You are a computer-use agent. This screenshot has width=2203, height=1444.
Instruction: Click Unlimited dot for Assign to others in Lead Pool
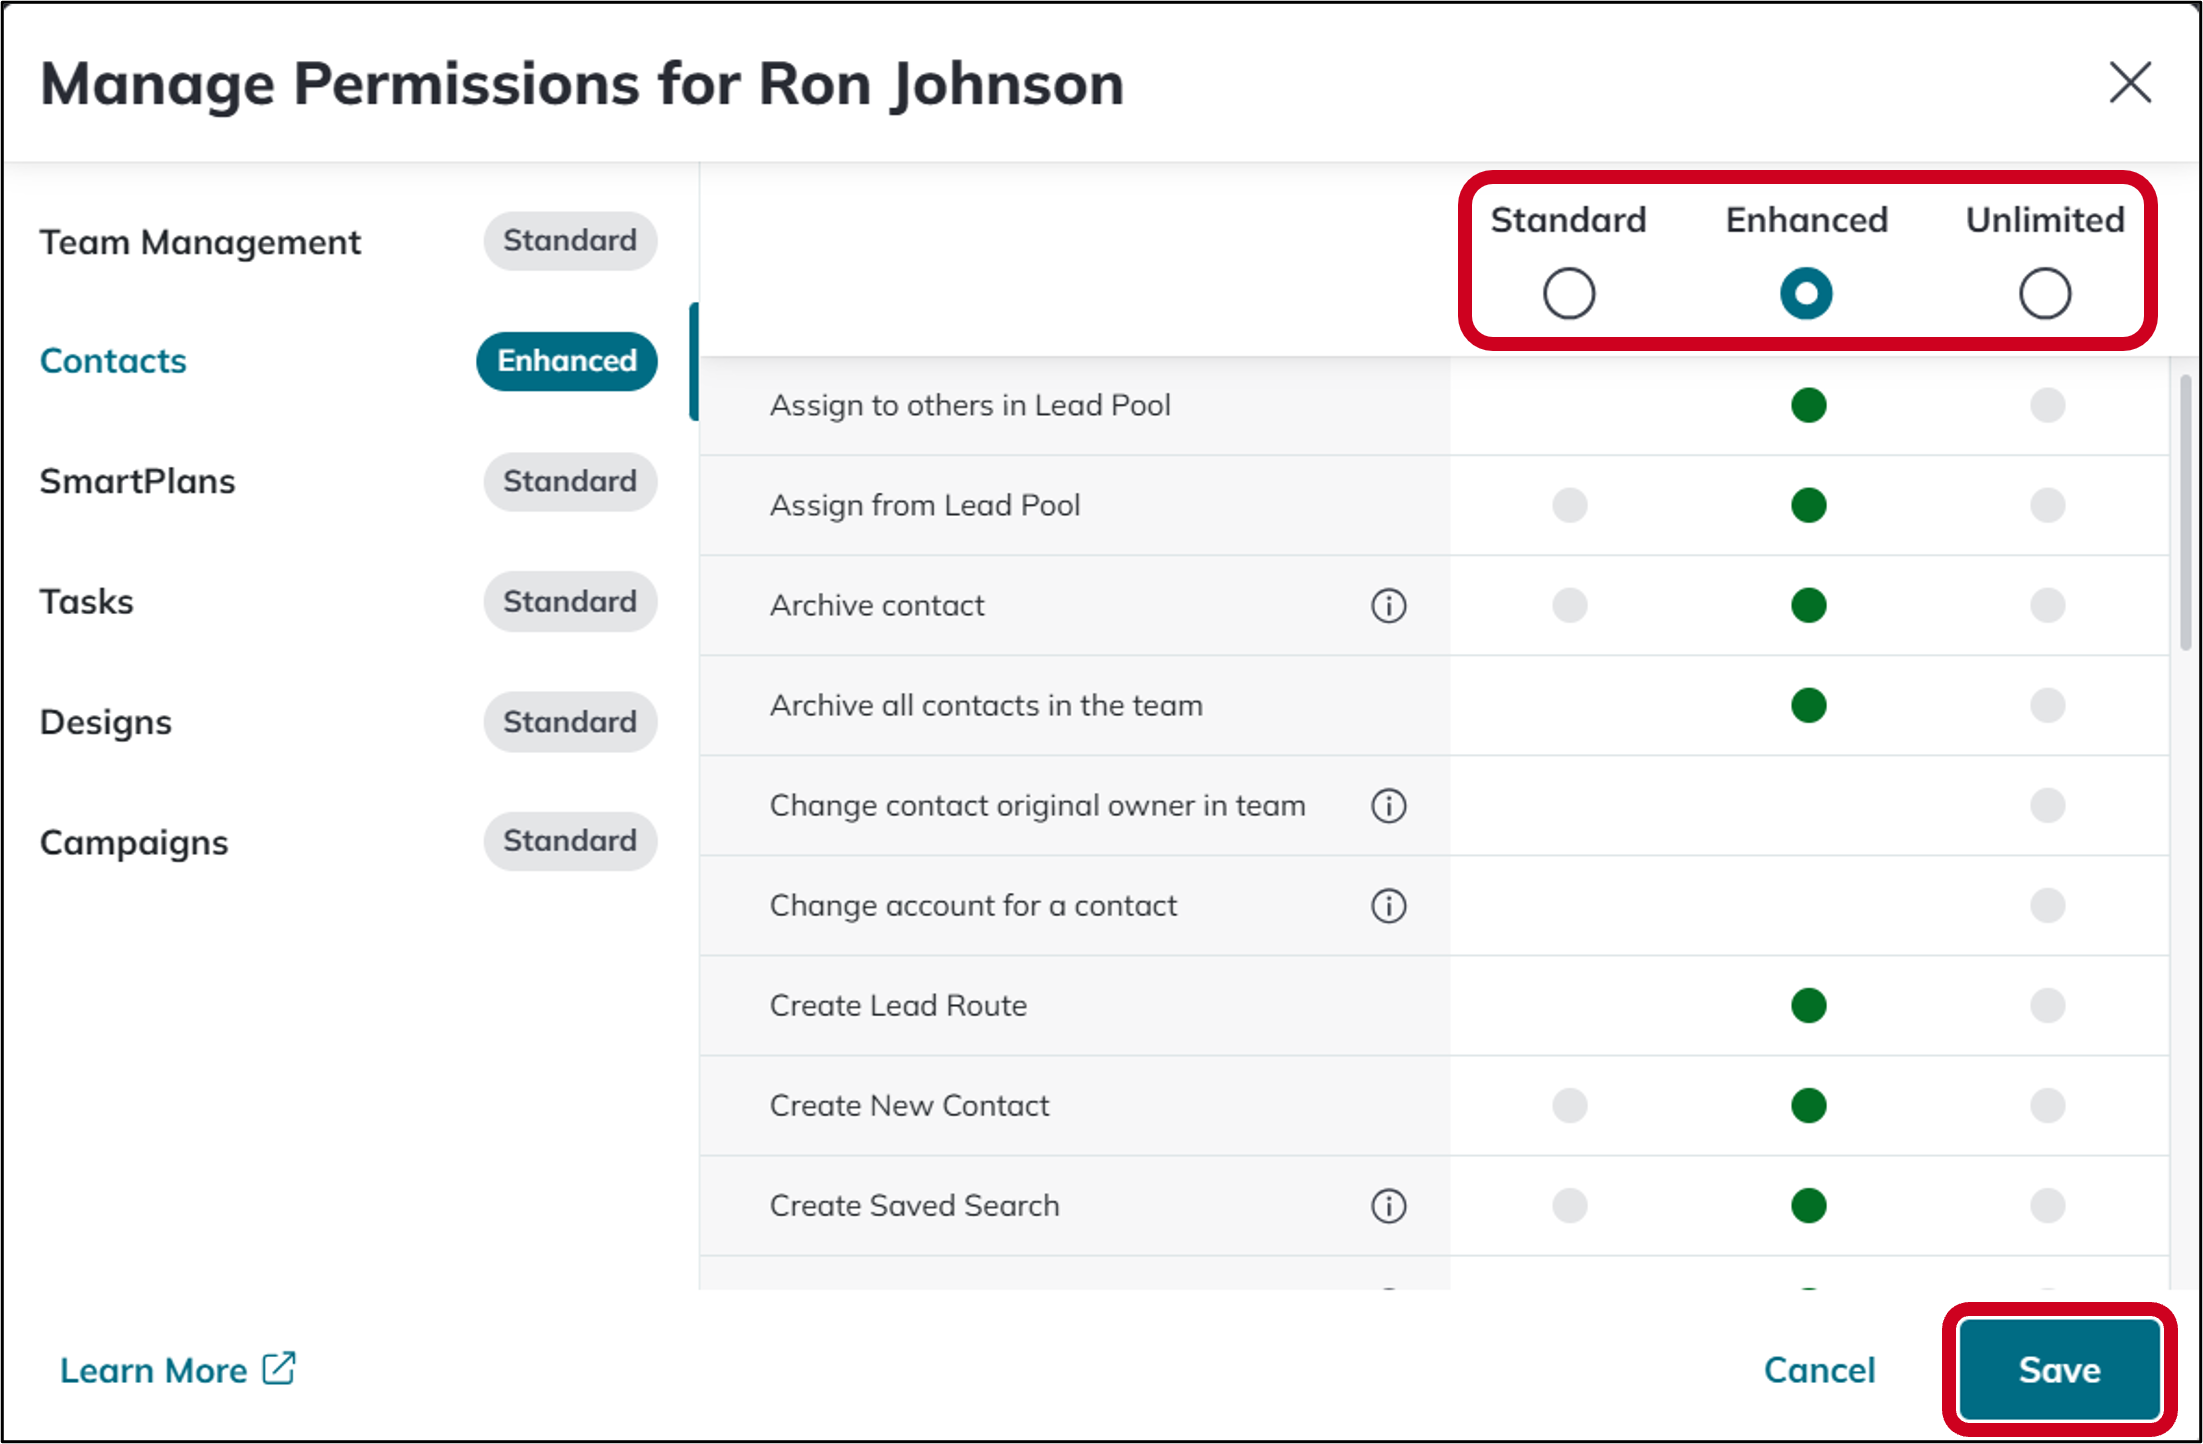coord(2047,405)
